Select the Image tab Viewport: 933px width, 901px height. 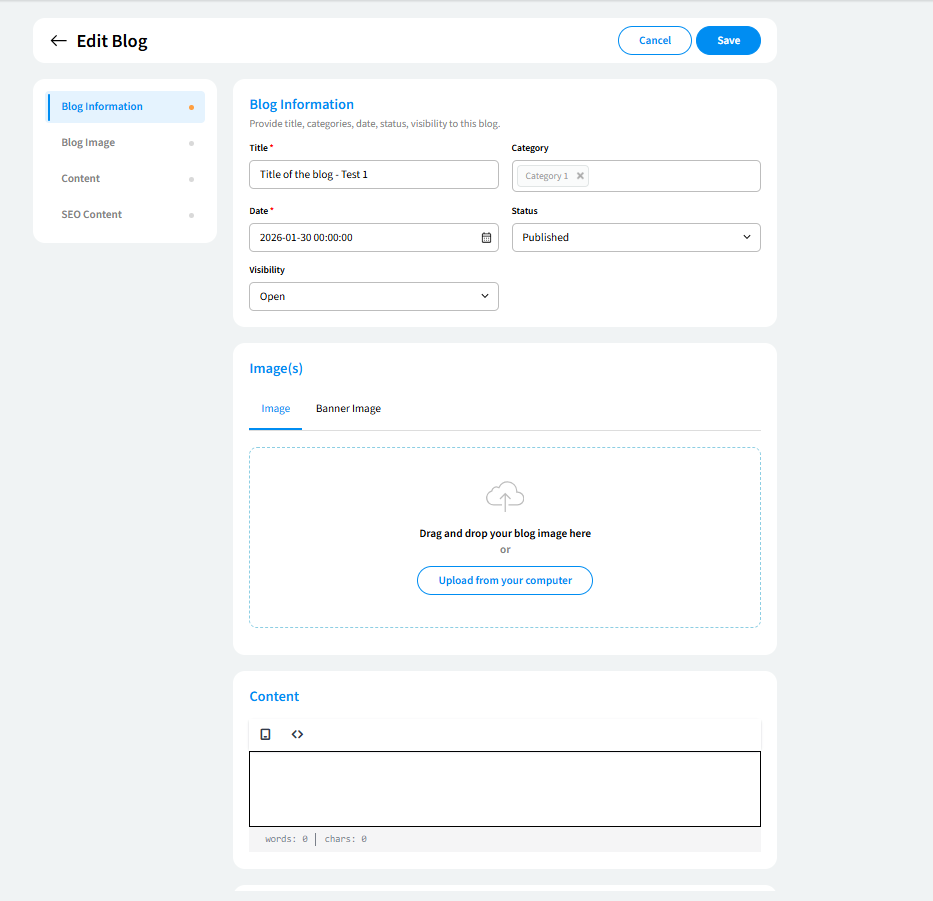(x=276, y=409)
